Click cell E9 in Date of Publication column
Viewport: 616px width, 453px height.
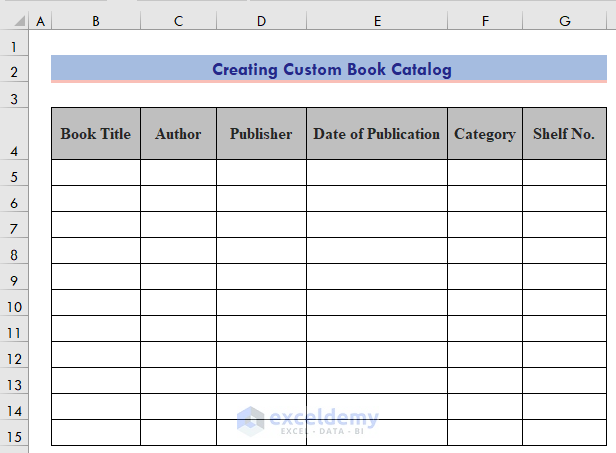click(x=377, y=277)
